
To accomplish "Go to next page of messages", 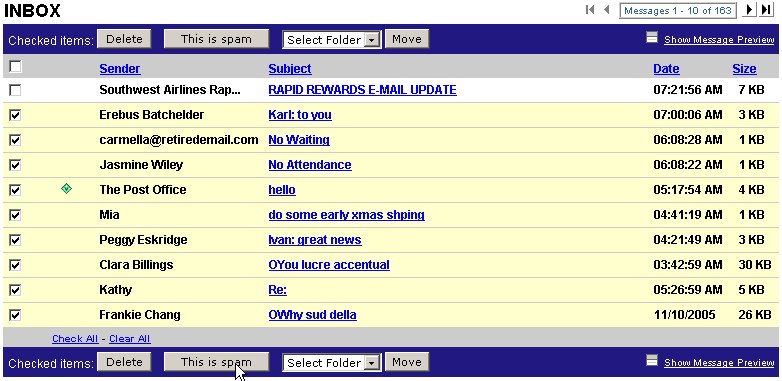I will (749, 9).
